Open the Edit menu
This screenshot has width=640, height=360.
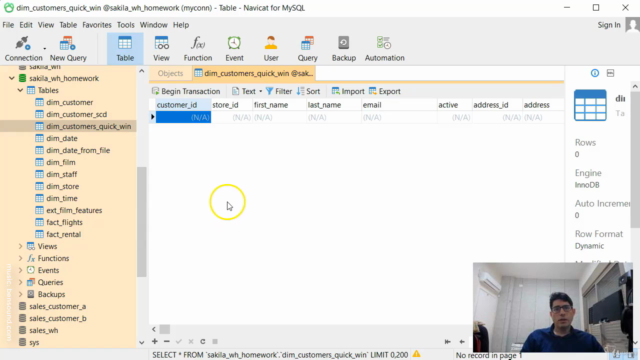(x=26, y=25)
